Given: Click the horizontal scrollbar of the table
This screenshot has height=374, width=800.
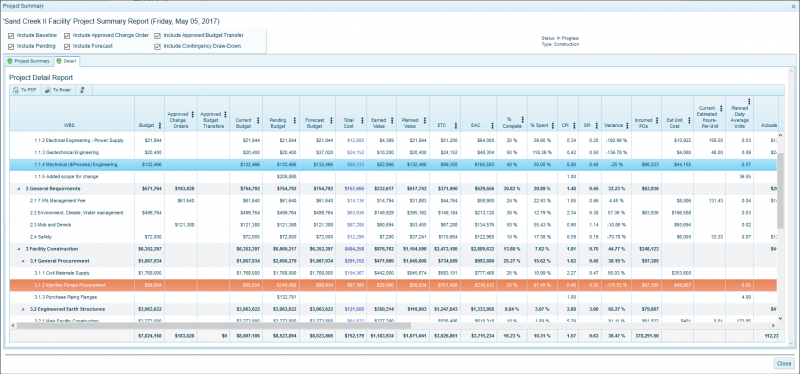Looking at the screenshot, I should [214, 325].
